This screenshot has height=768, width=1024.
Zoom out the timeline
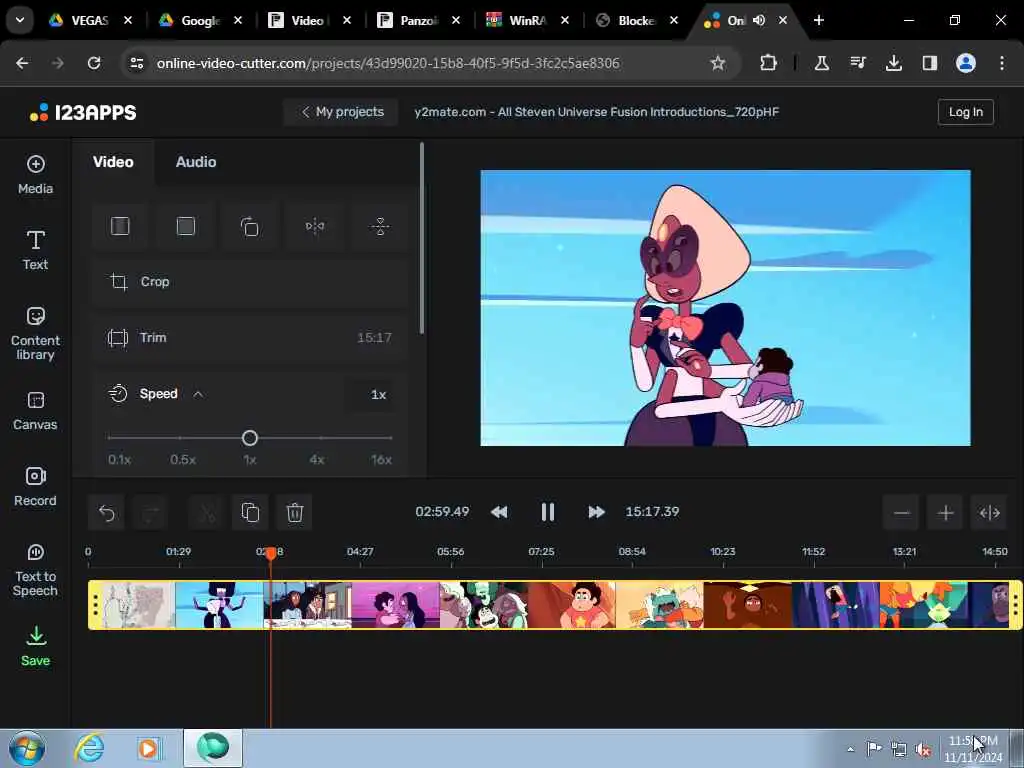click(902, 513)
